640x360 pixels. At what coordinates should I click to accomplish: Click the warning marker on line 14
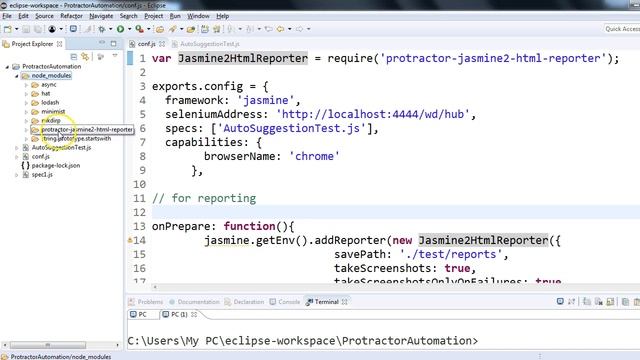[130, 240]
